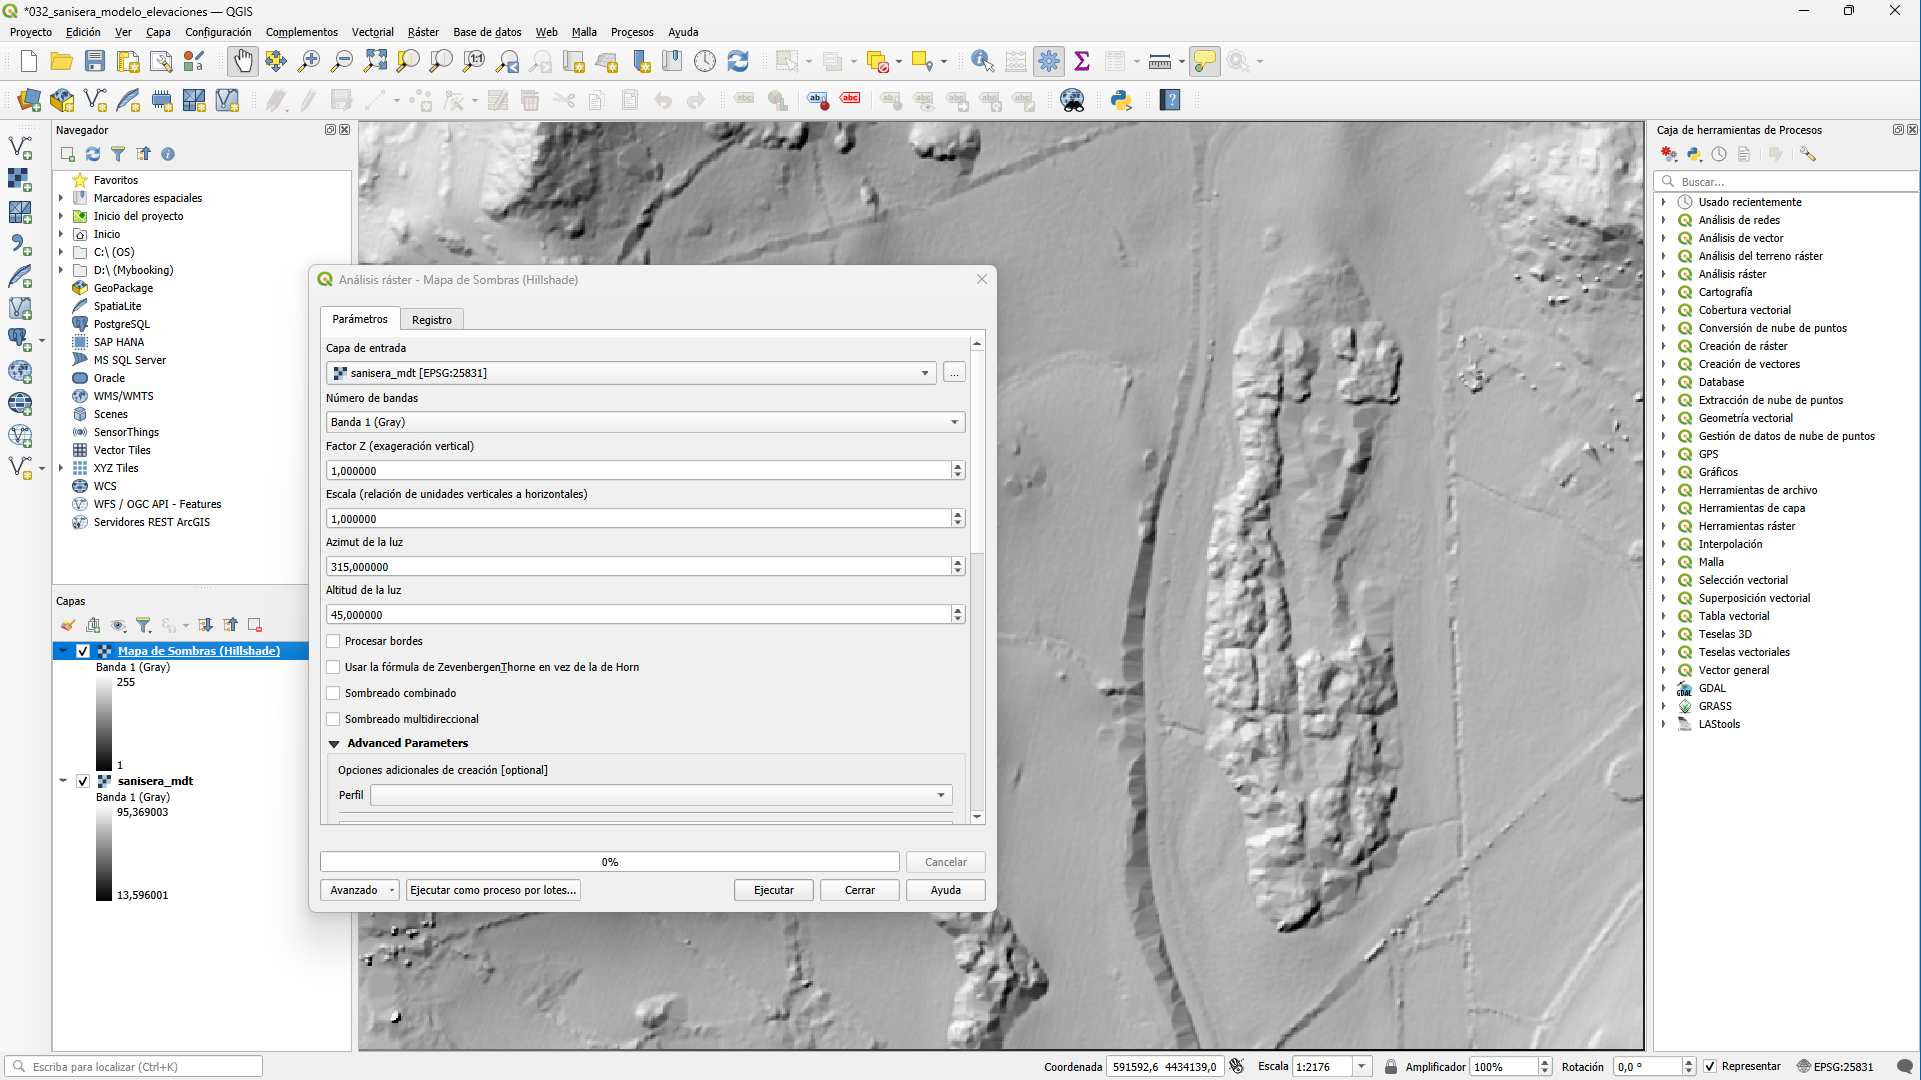The image size is (1921, 1080).
Task: Open the Capa de entrada dropdown
Action: point(924,373)
